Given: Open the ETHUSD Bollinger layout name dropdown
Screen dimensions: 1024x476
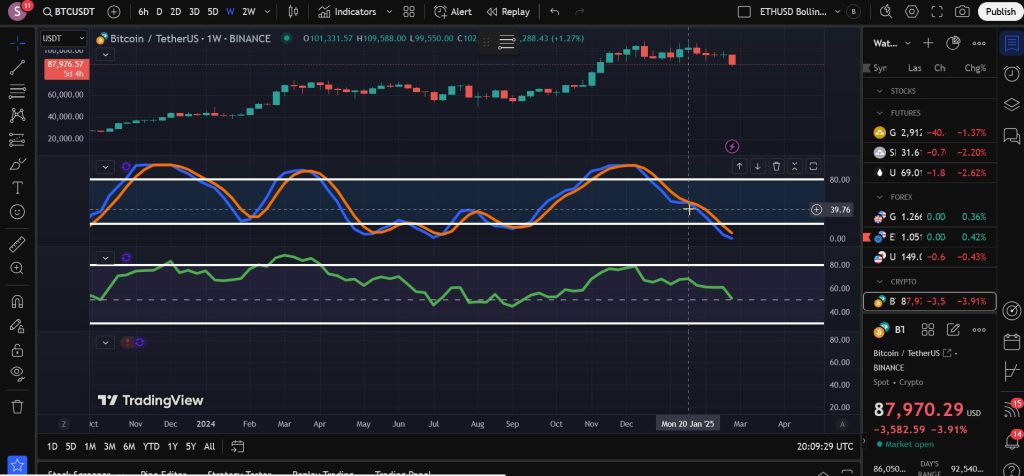Looking at the screenshot, I should 801,12.
